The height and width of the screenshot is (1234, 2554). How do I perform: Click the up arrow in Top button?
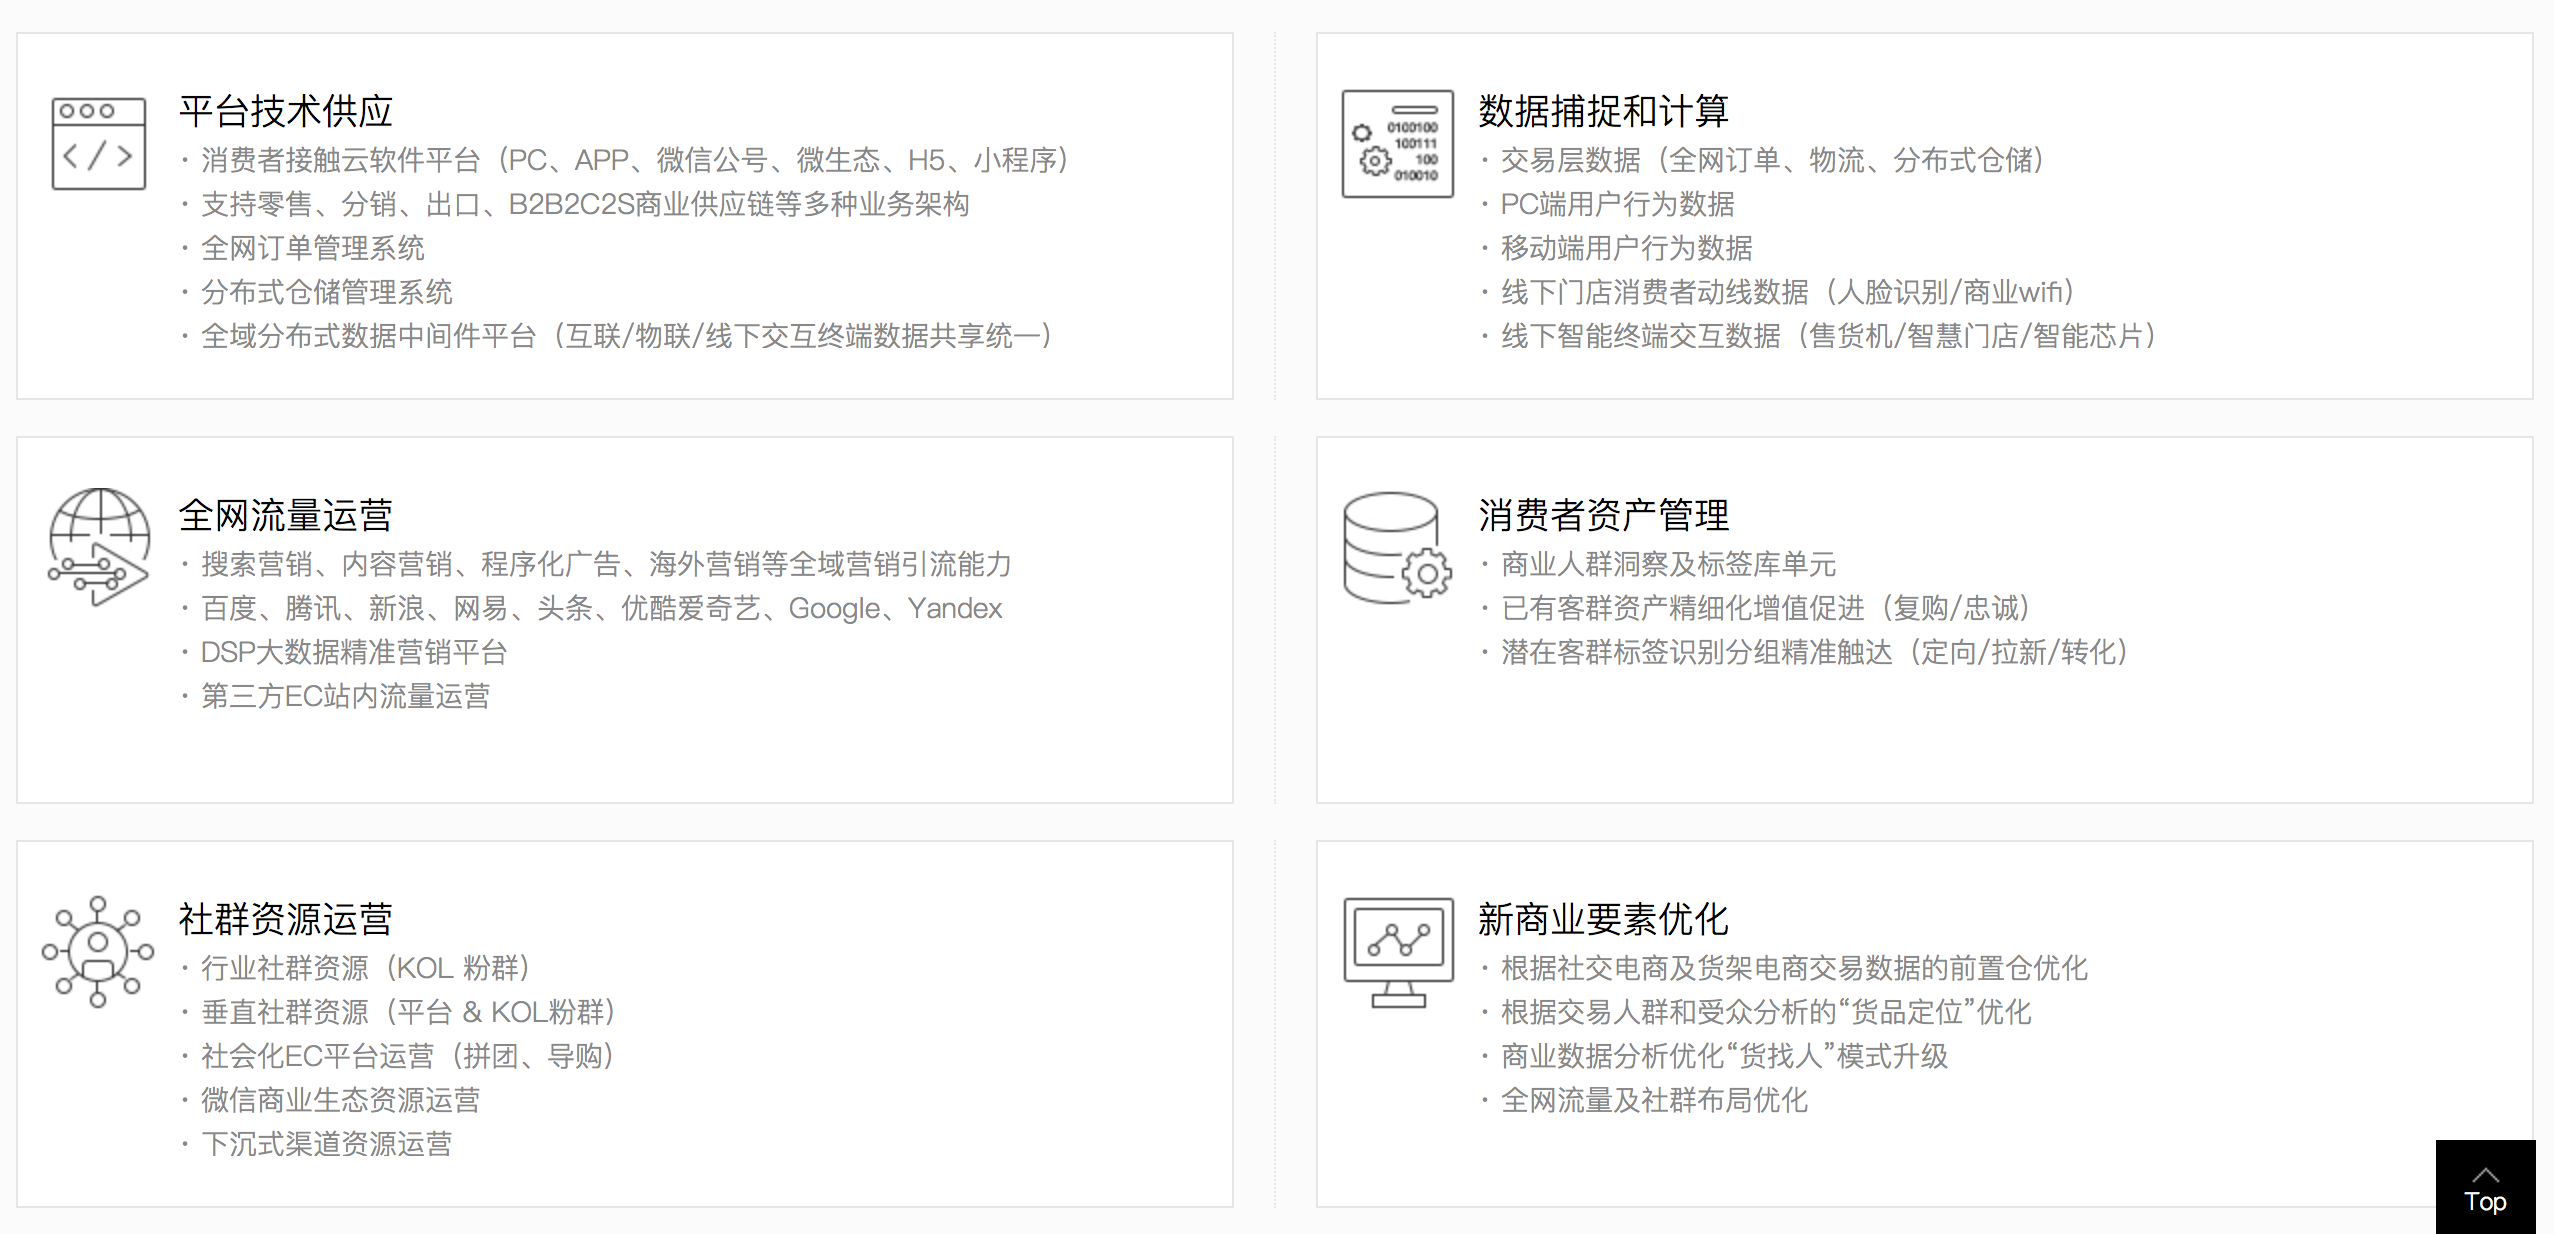2485,1174
